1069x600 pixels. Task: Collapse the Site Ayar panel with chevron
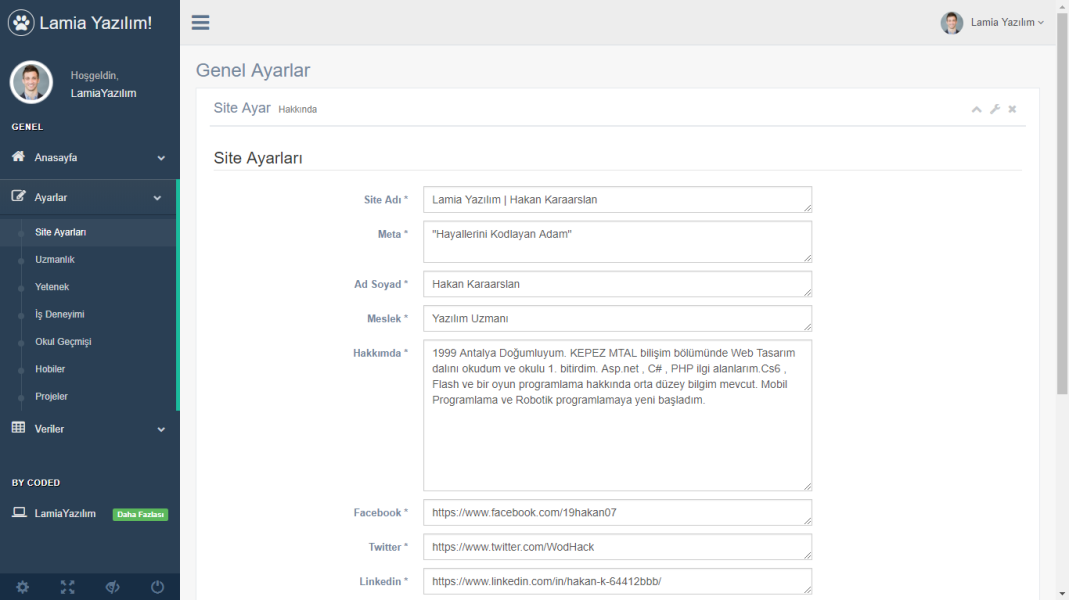pos(977,109)
